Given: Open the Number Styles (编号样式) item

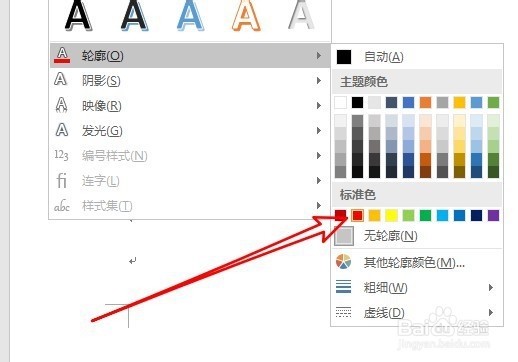Looking at the screenshot, I should (190, 156).
